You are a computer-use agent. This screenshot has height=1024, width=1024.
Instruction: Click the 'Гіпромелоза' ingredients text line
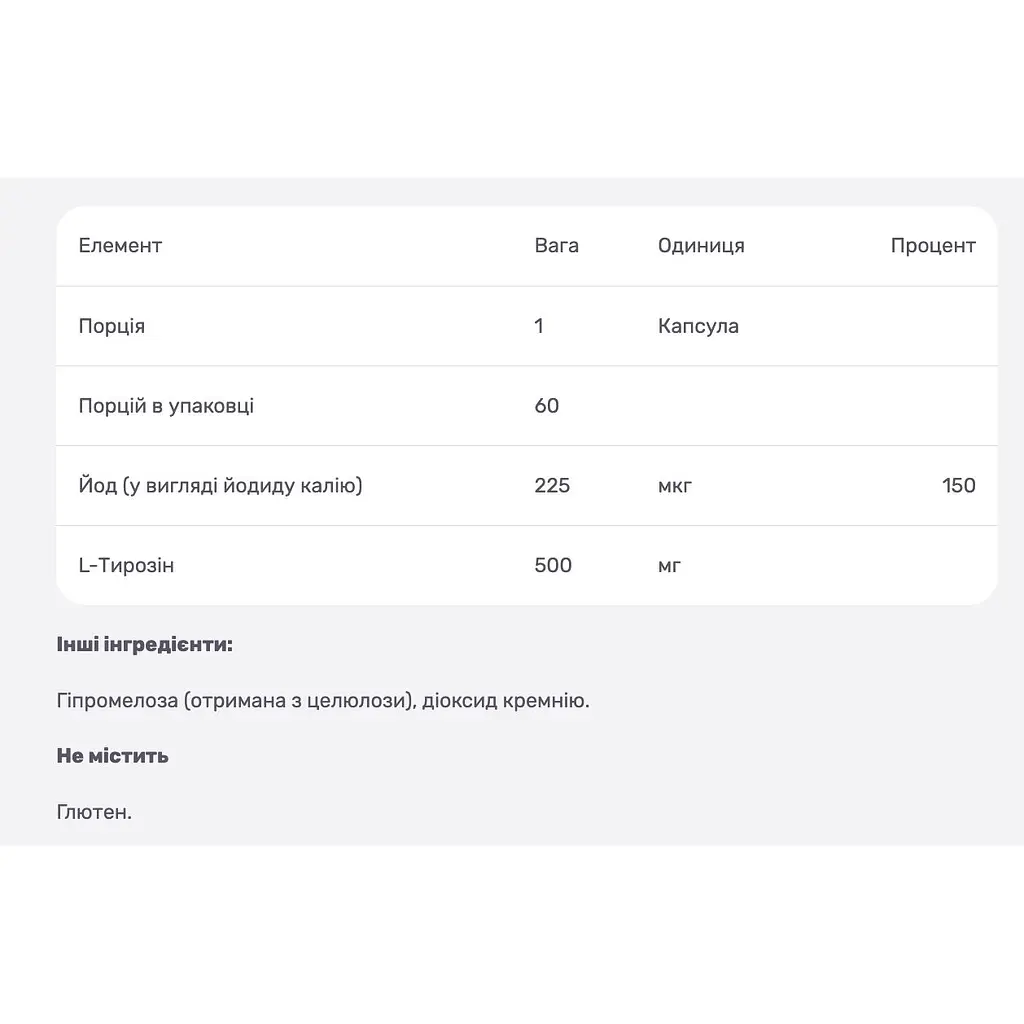323,701
